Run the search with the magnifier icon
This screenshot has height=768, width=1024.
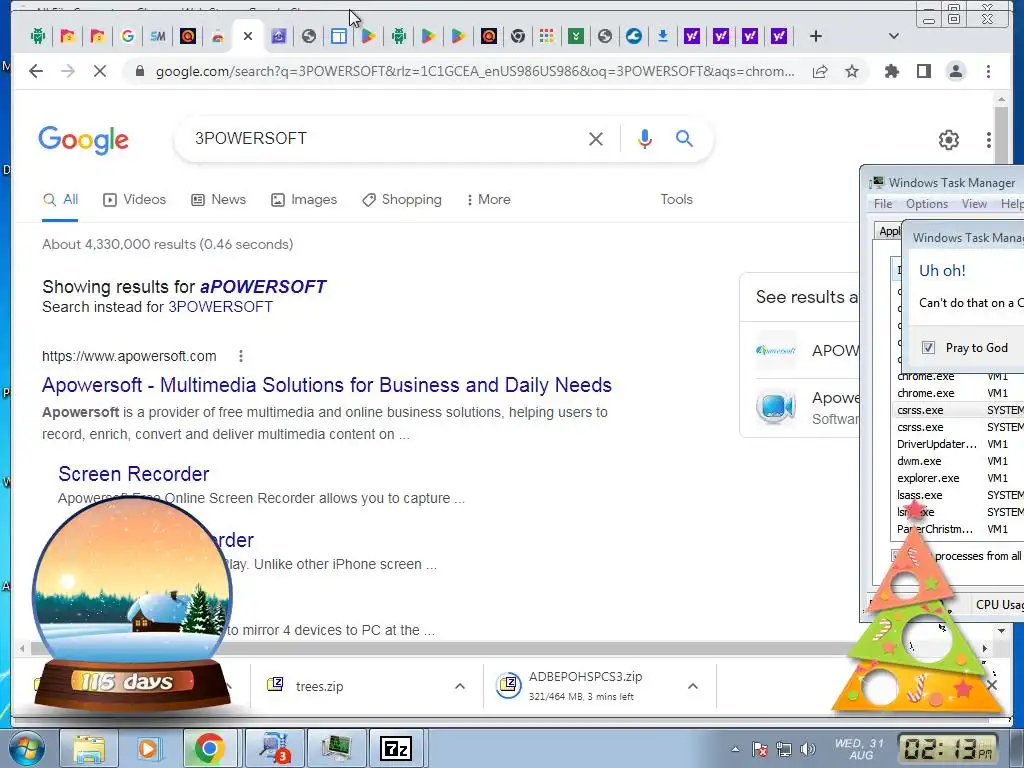pos(684,138)
